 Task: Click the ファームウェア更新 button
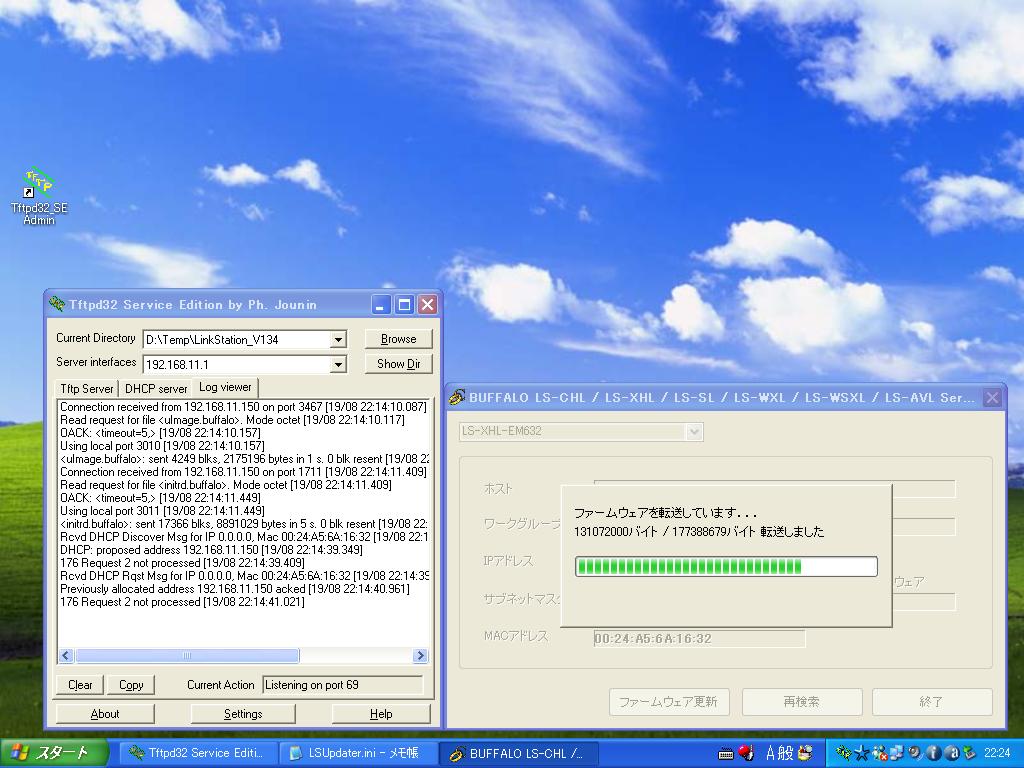669,702
